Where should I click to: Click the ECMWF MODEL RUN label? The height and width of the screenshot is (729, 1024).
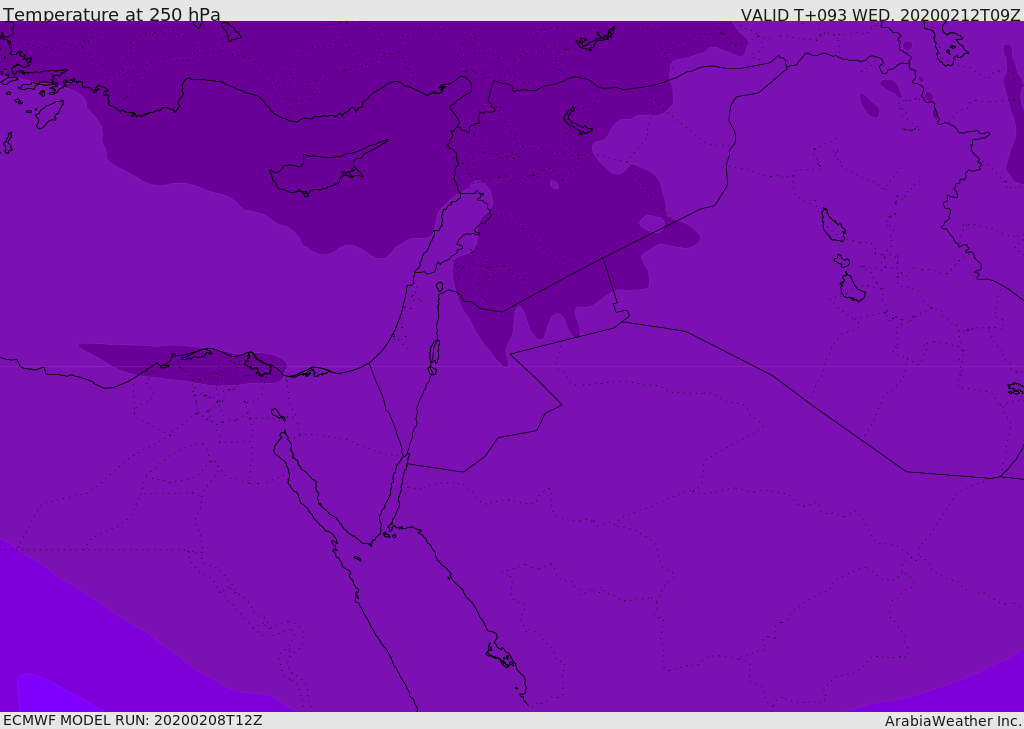(132, 720)
